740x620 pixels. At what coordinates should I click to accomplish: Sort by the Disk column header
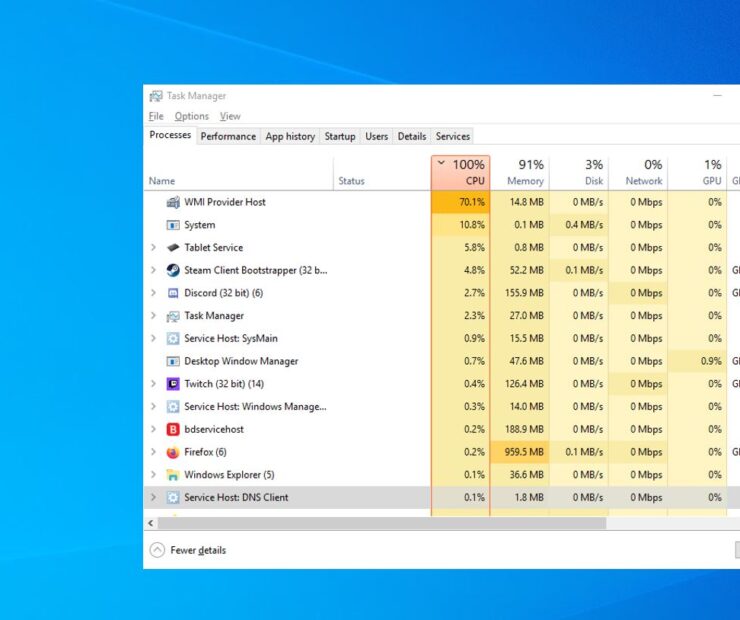coord(579,173)
